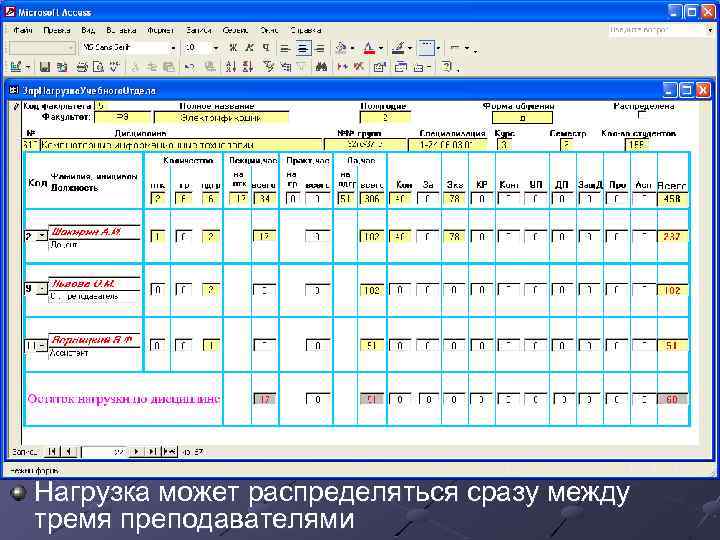This screenshot has width=720, height=540.
Task: Toggle the Распределена checkbox
Action: [642, 115]
